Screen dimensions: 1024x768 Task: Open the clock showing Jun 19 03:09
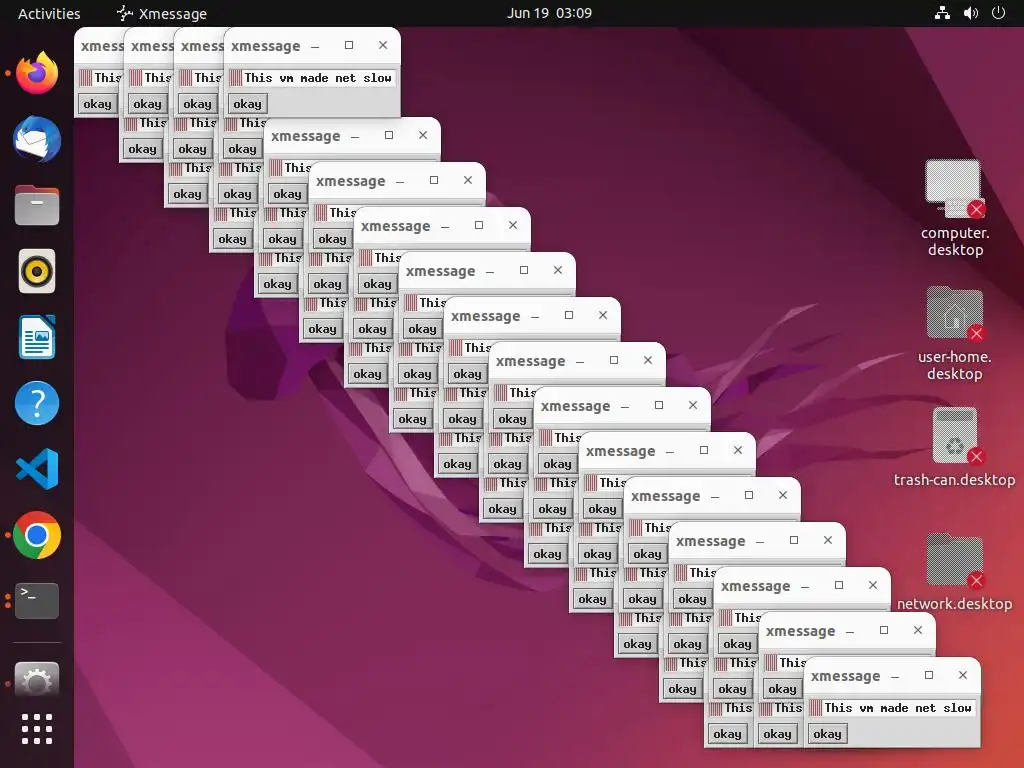pyautogui.click(x=549, y=13)
